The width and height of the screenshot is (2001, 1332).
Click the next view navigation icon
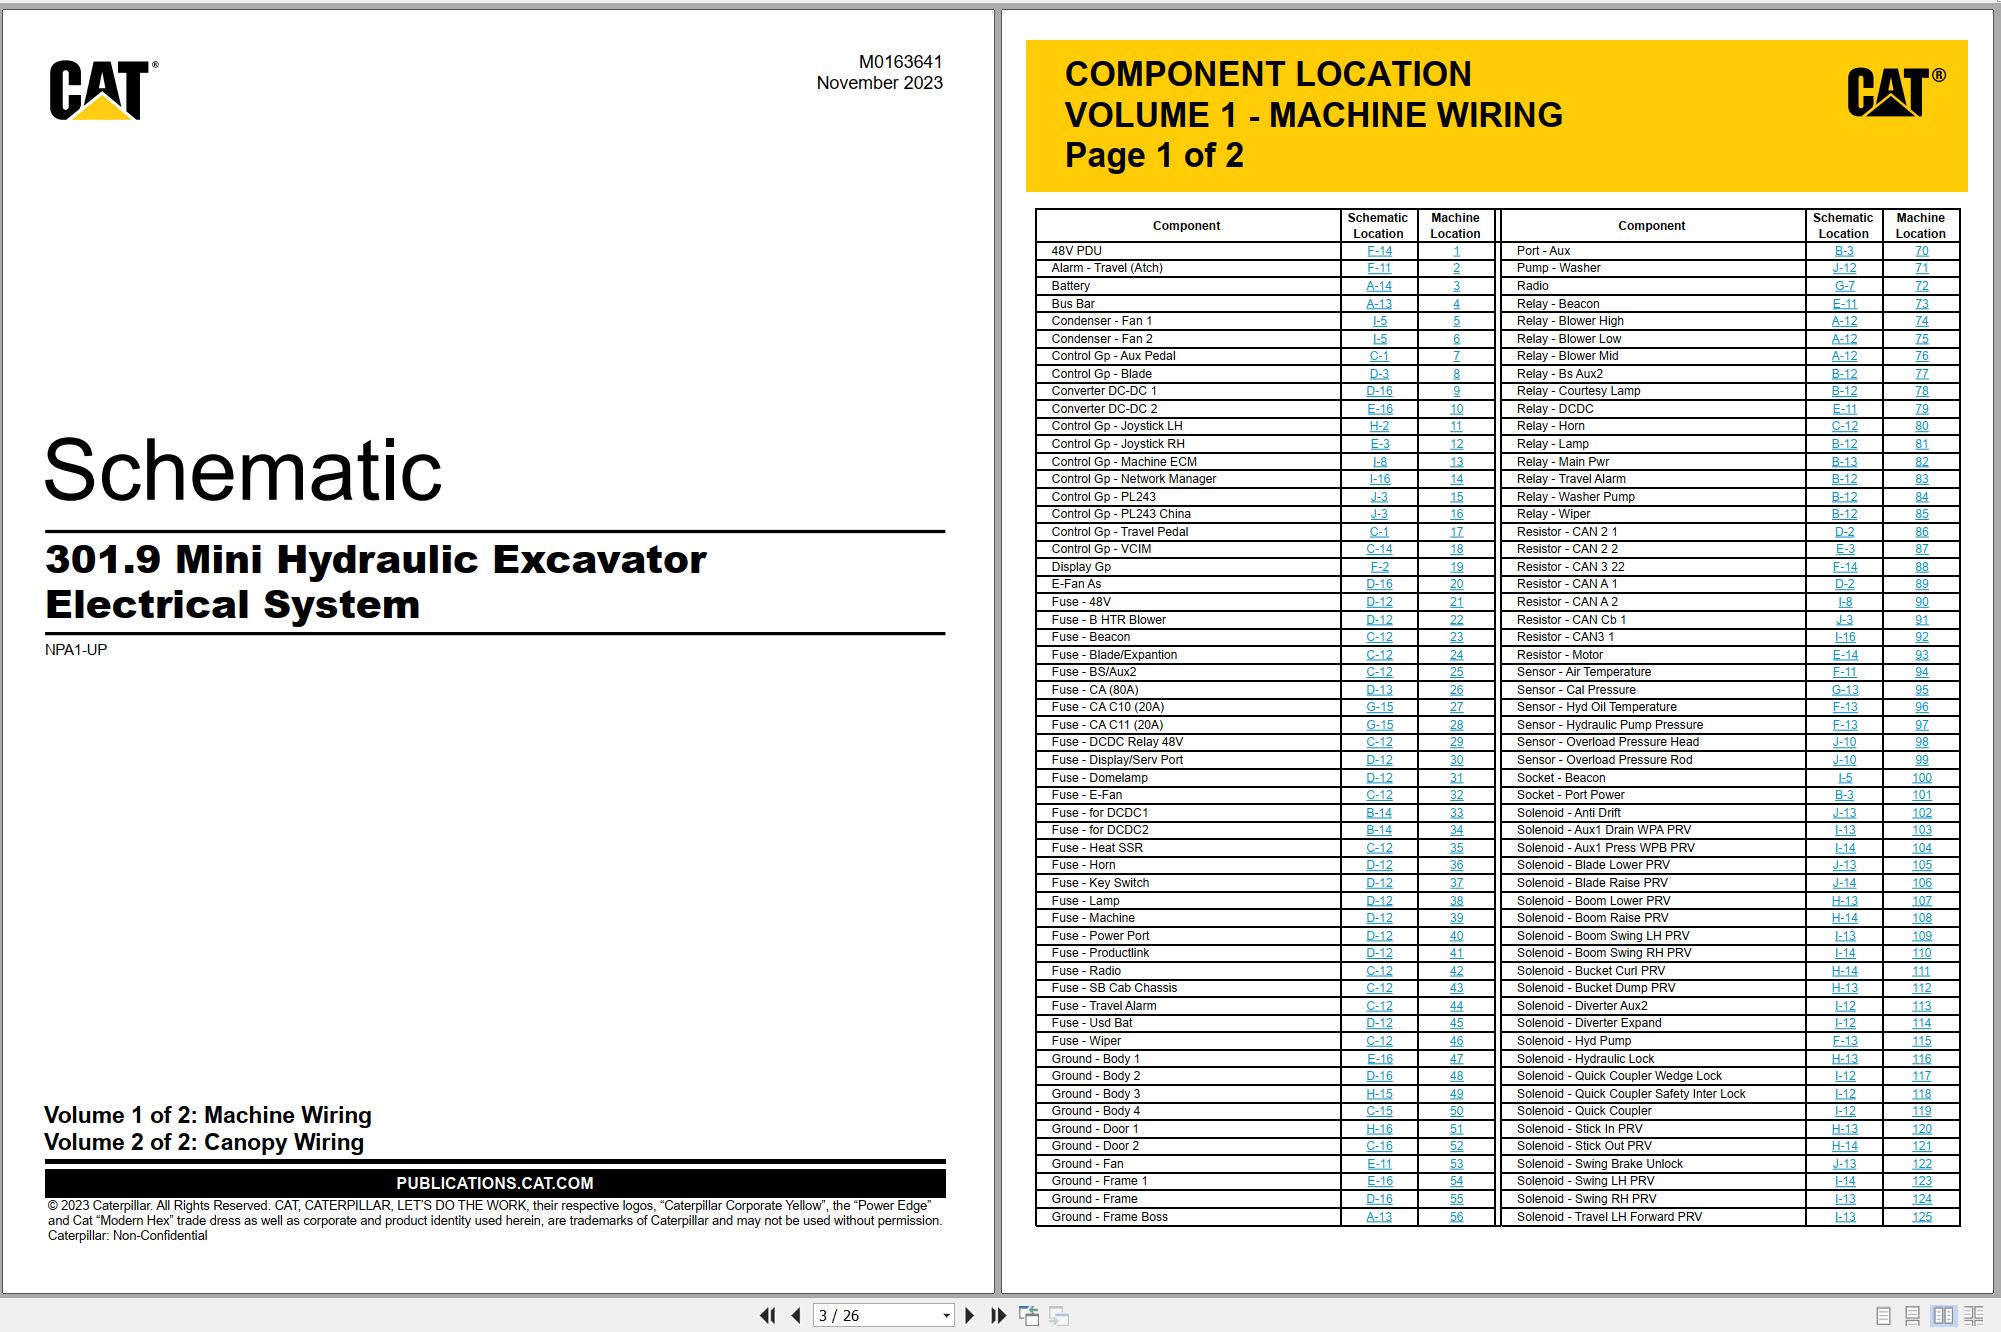(1059, 1316)
